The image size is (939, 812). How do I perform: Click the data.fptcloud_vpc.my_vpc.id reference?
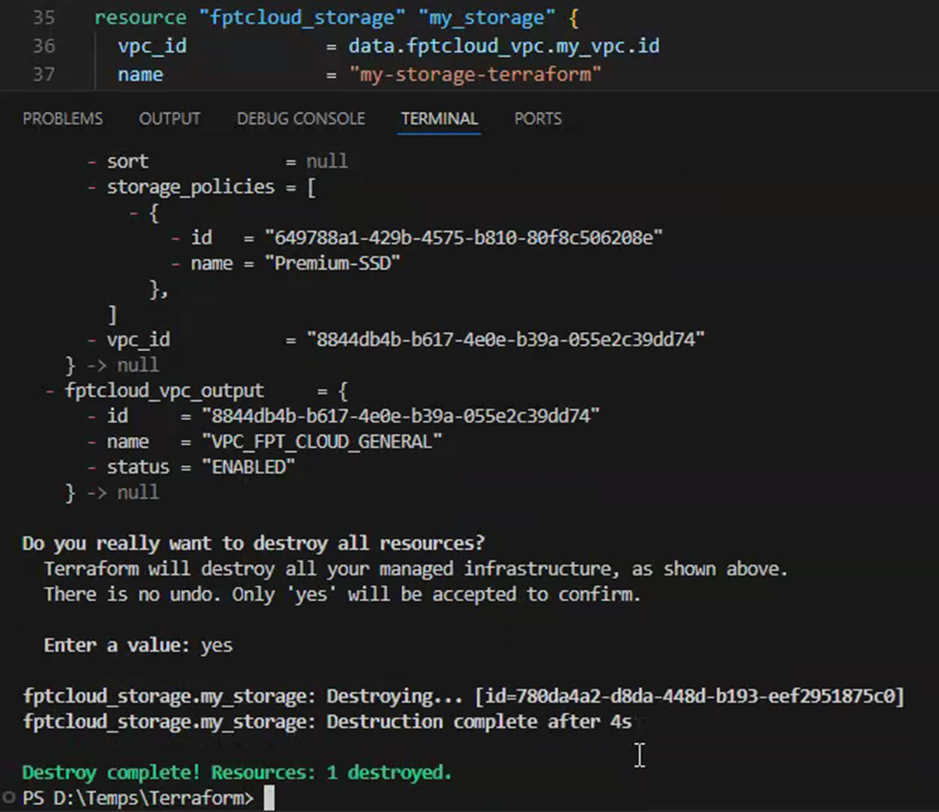point(503,46)
